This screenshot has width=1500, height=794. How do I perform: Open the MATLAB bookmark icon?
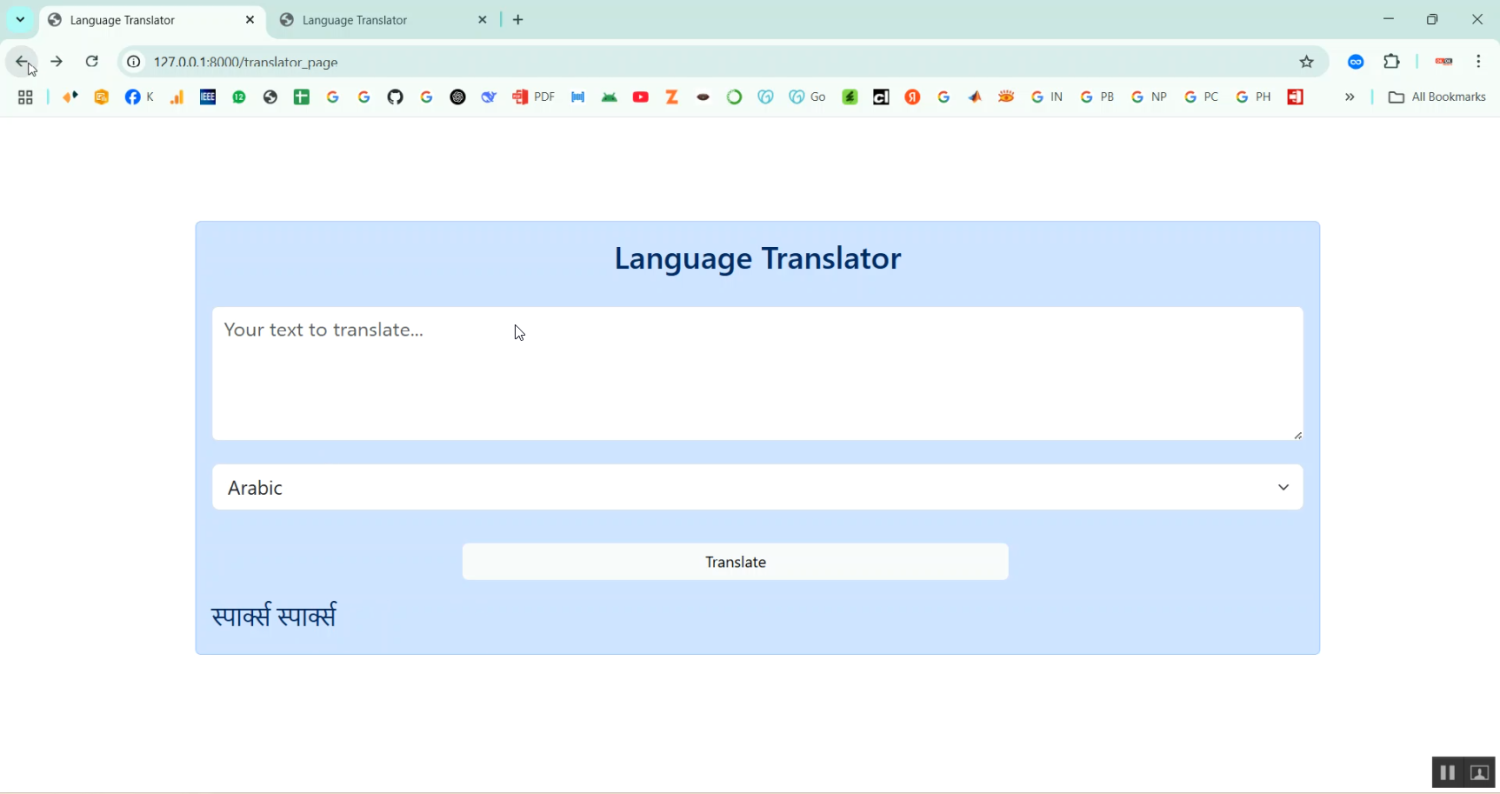pyautogui.click(x=975, y=97)
